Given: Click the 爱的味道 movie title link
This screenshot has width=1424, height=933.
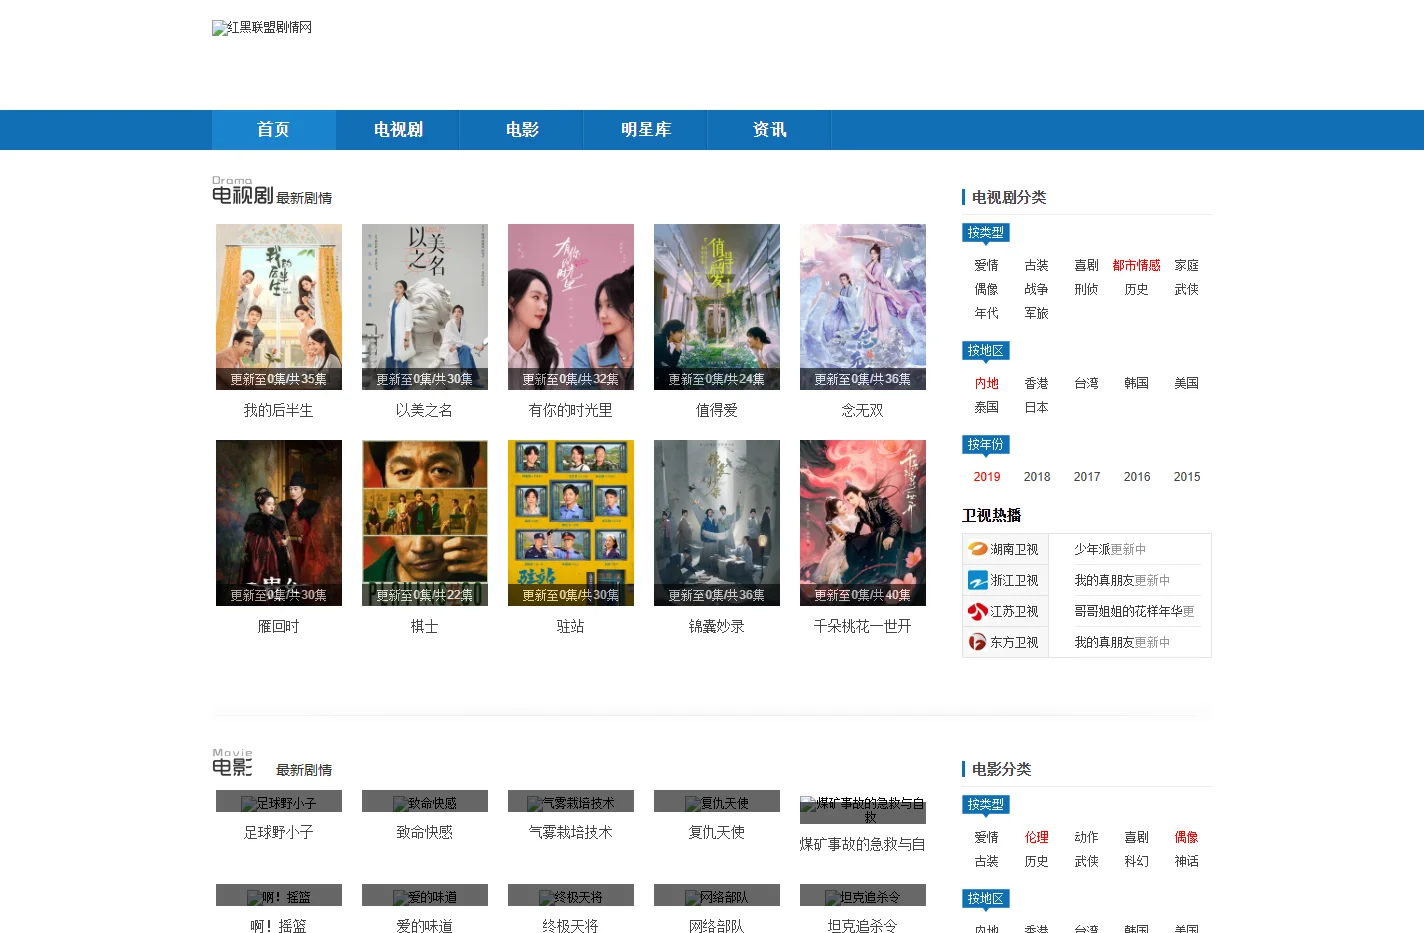Looking at the screenshot, I should 425,926.
